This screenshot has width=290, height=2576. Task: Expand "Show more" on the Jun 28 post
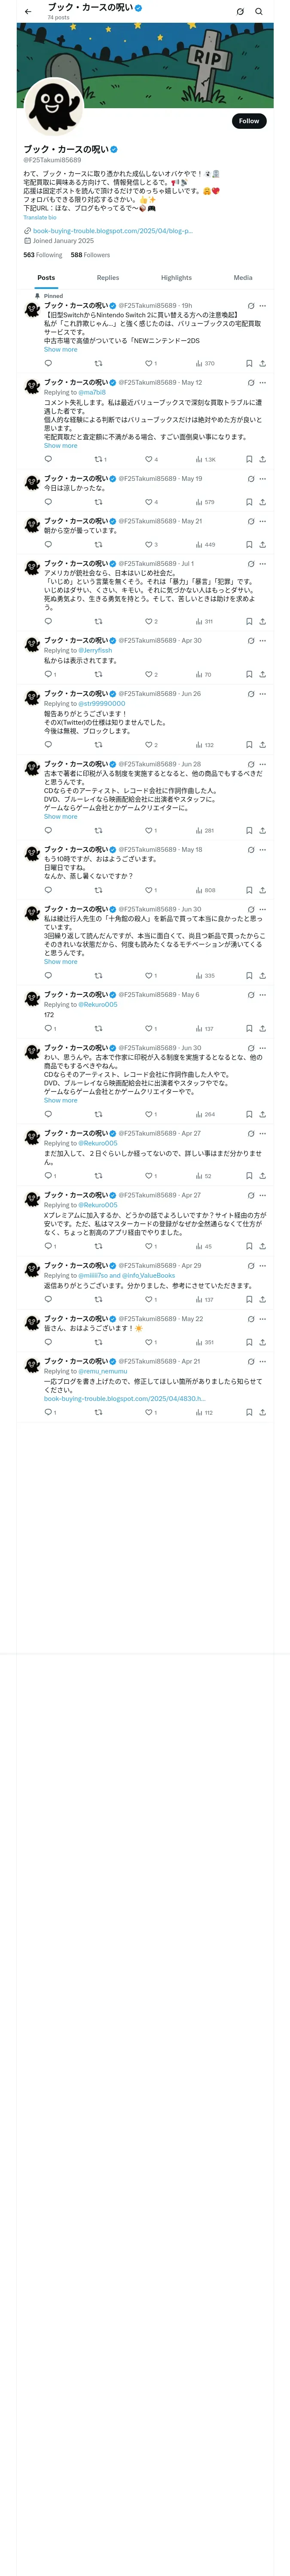coord(60,816)
